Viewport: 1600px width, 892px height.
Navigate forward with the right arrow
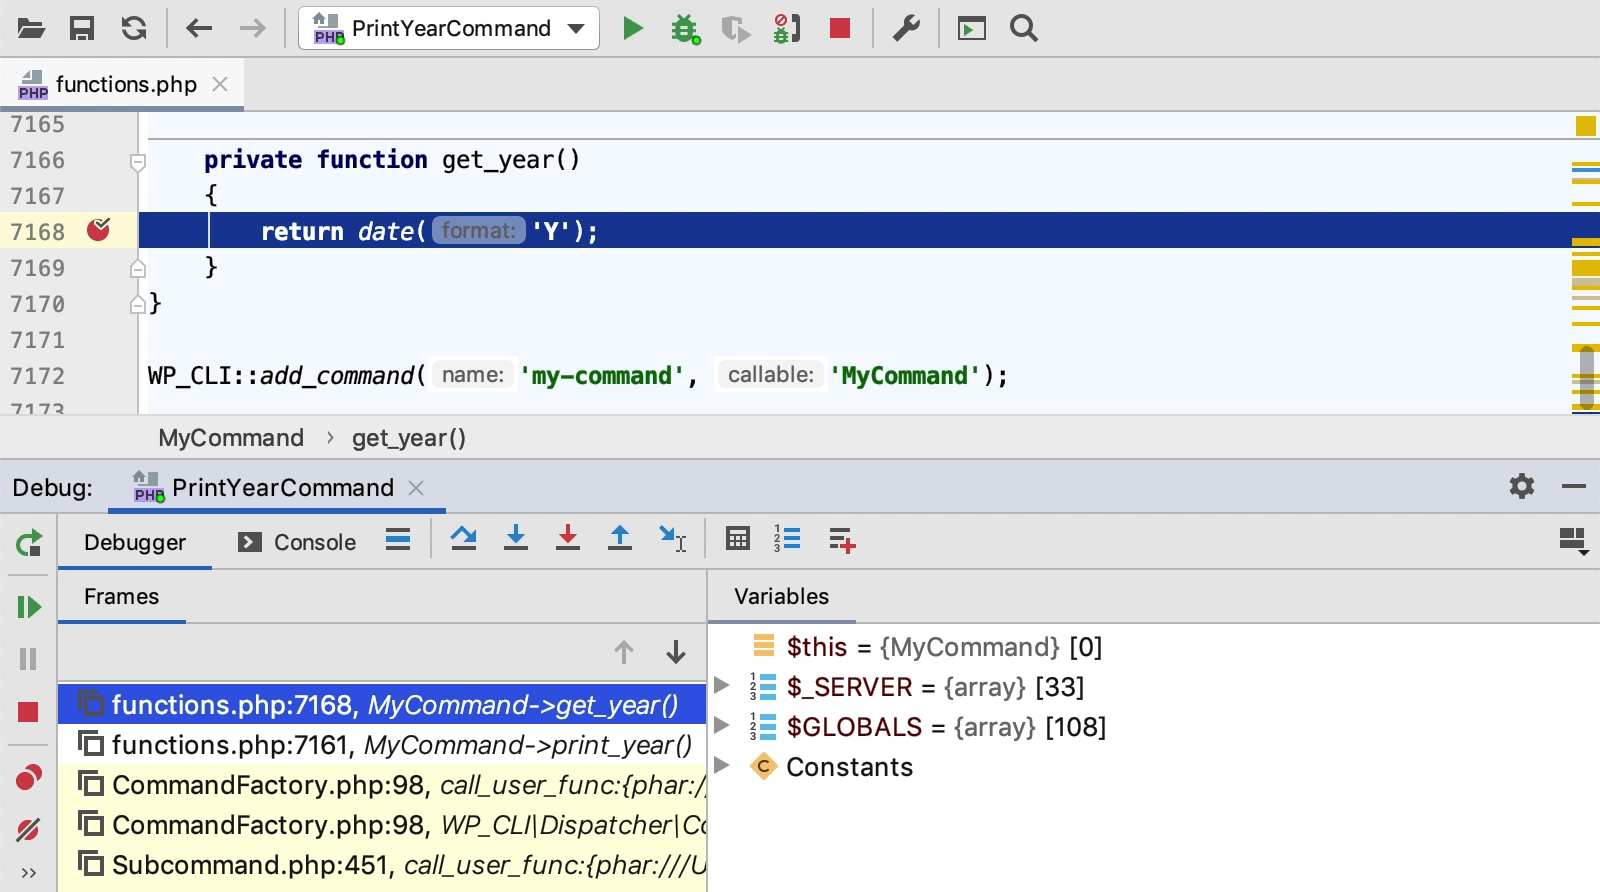click(x=252, y=28)
